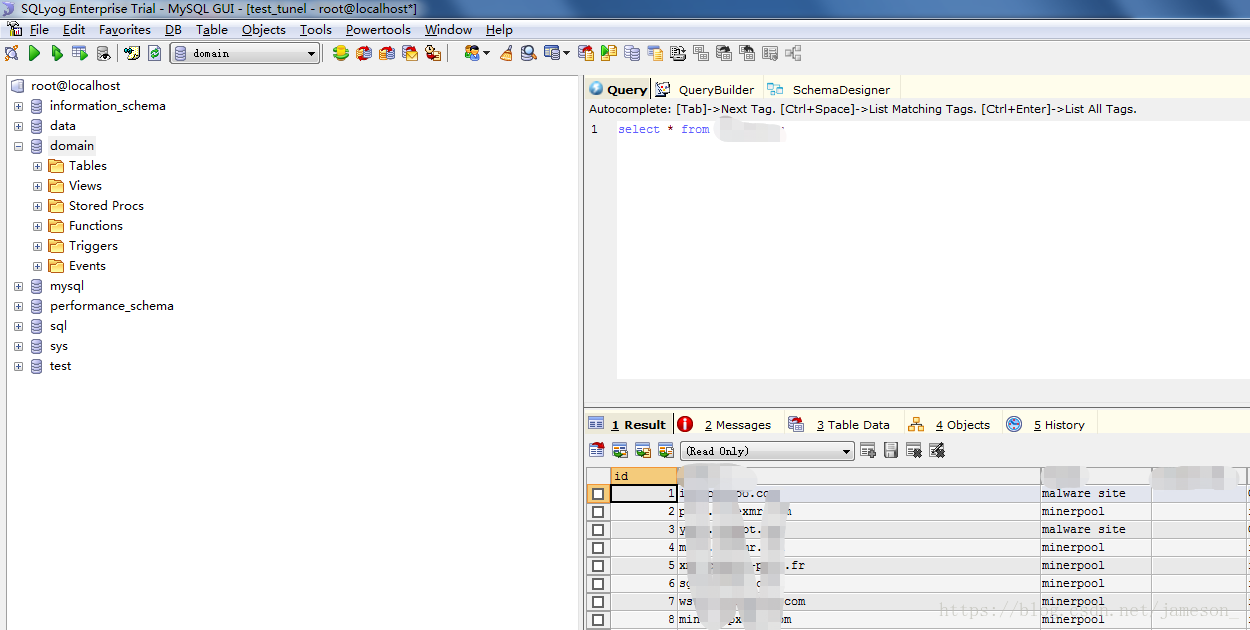
Task: Tick the checkbox for result row 5
Action: 598,566
